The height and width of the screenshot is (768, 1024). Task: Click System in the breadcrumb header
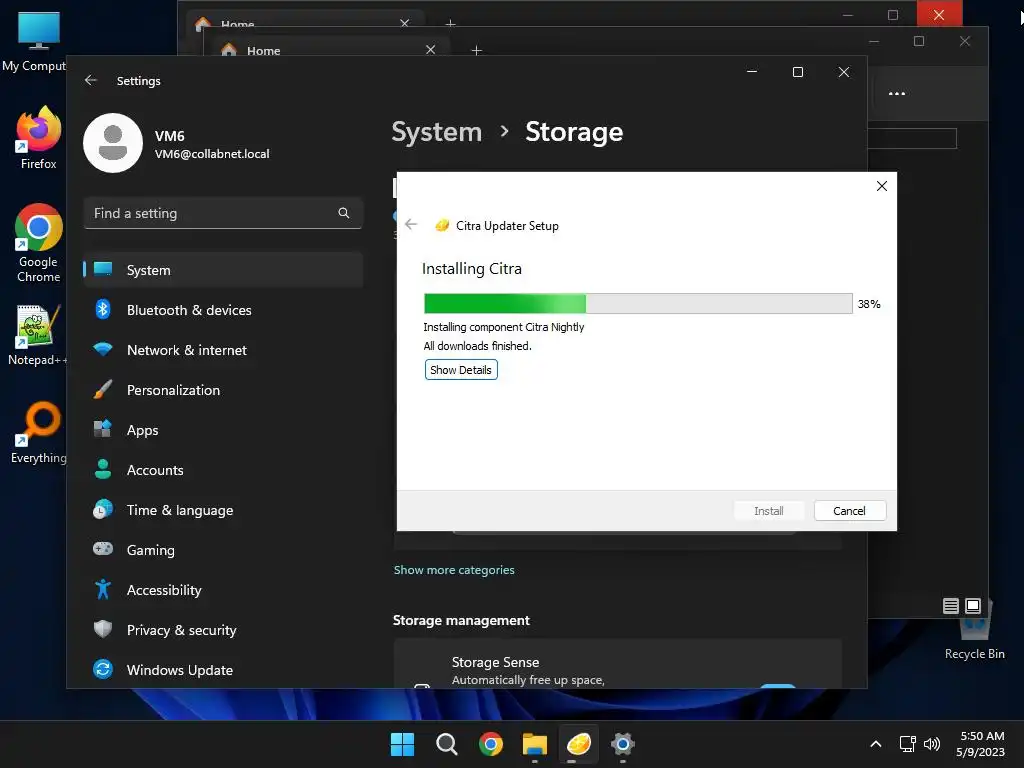coord(436,132)
